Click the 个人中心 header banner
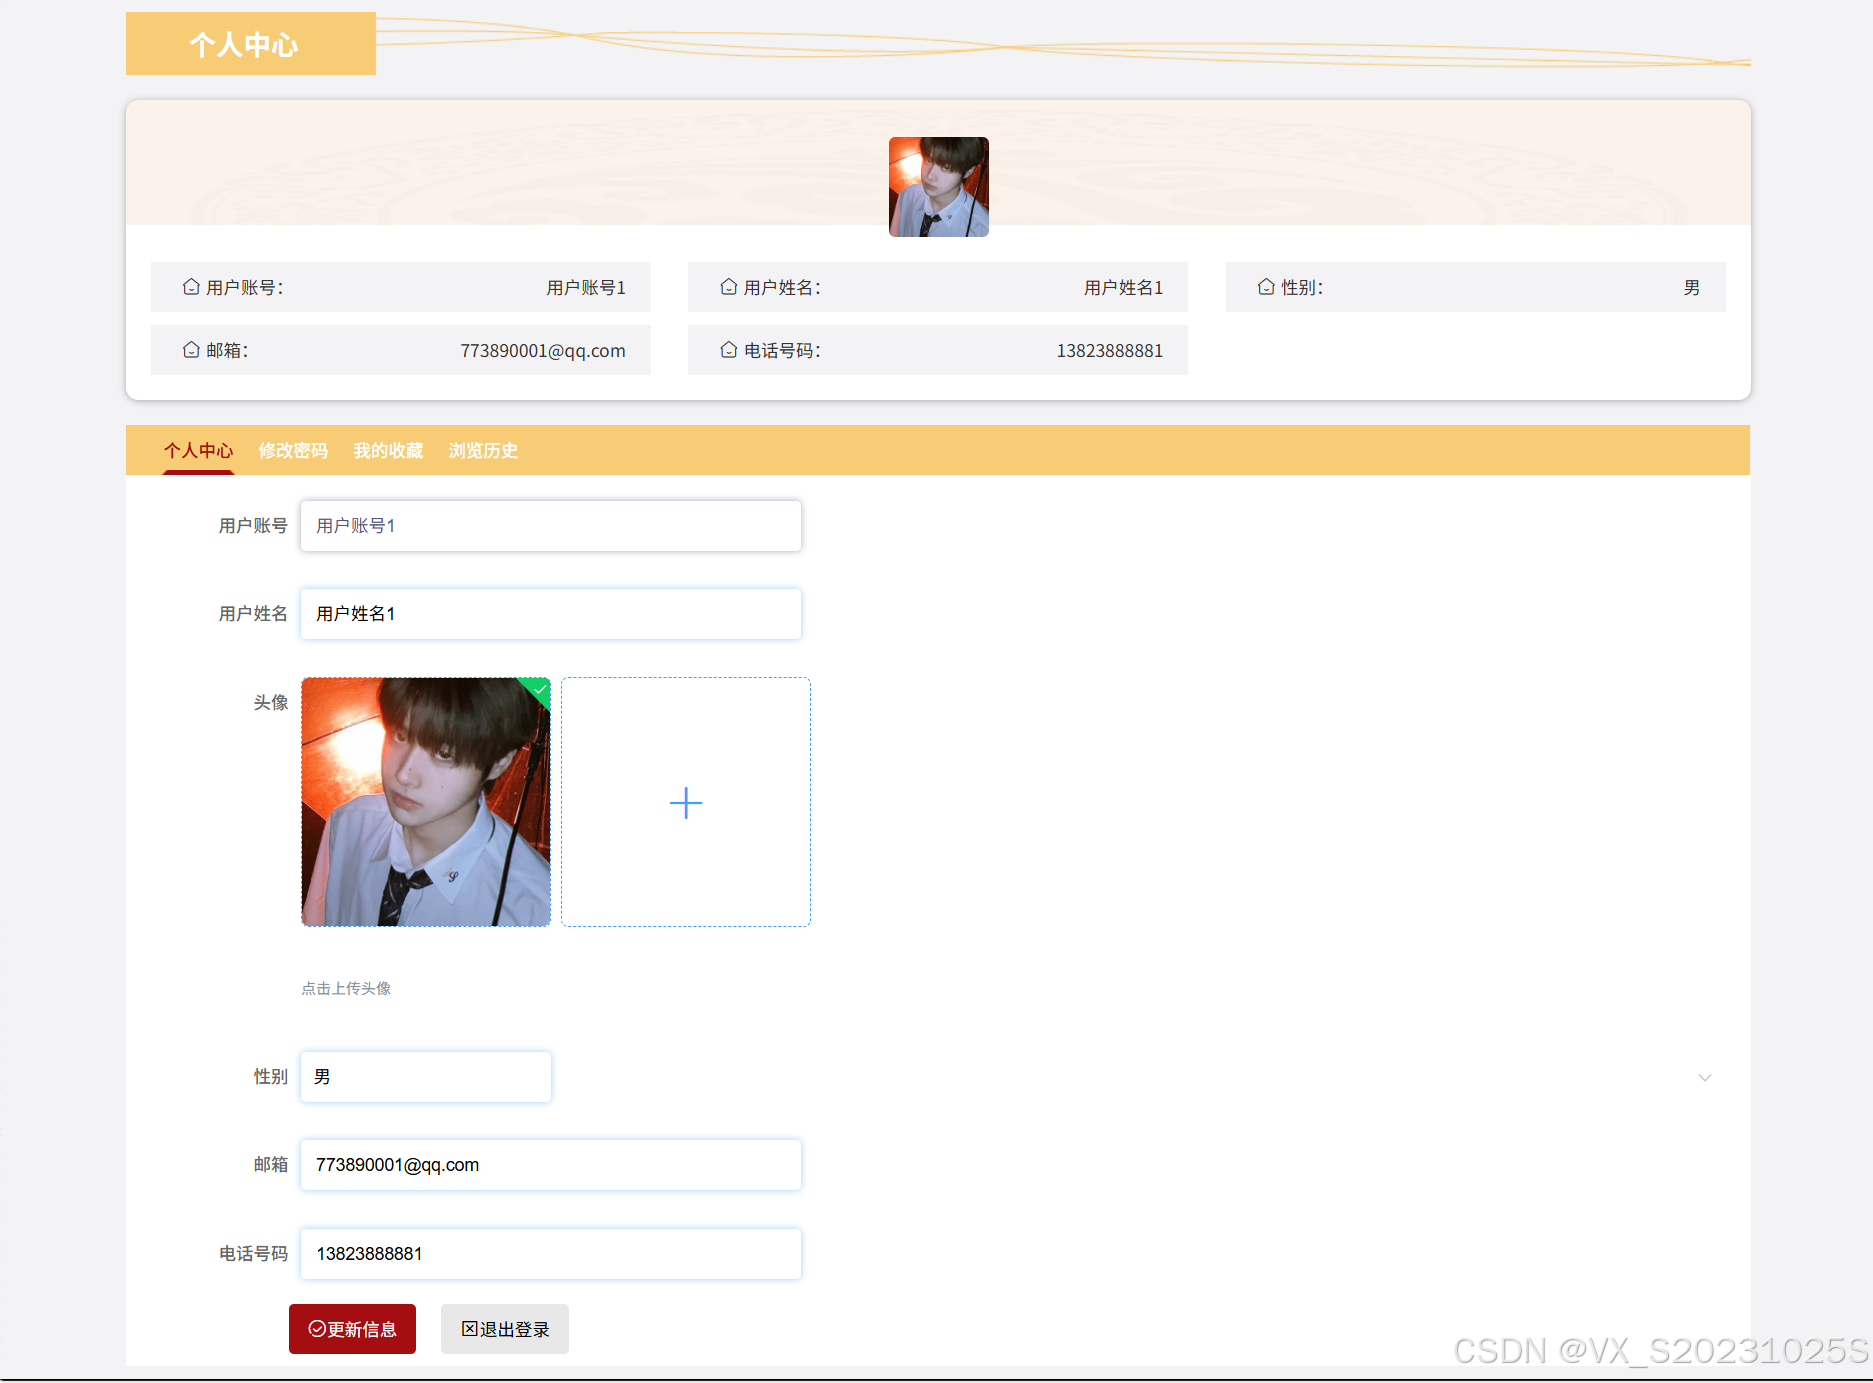Screen dimensions: 1873x1383 pos(251,44)
